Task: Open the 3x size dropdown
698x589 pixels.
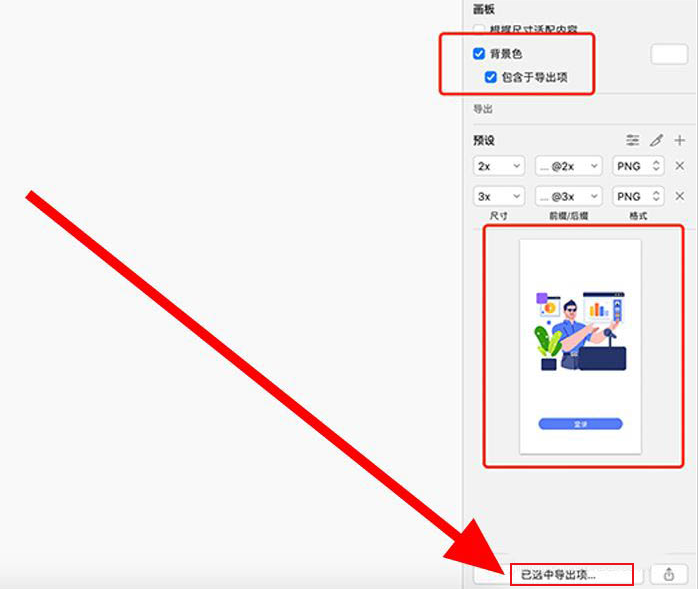Action: [499, 196]
